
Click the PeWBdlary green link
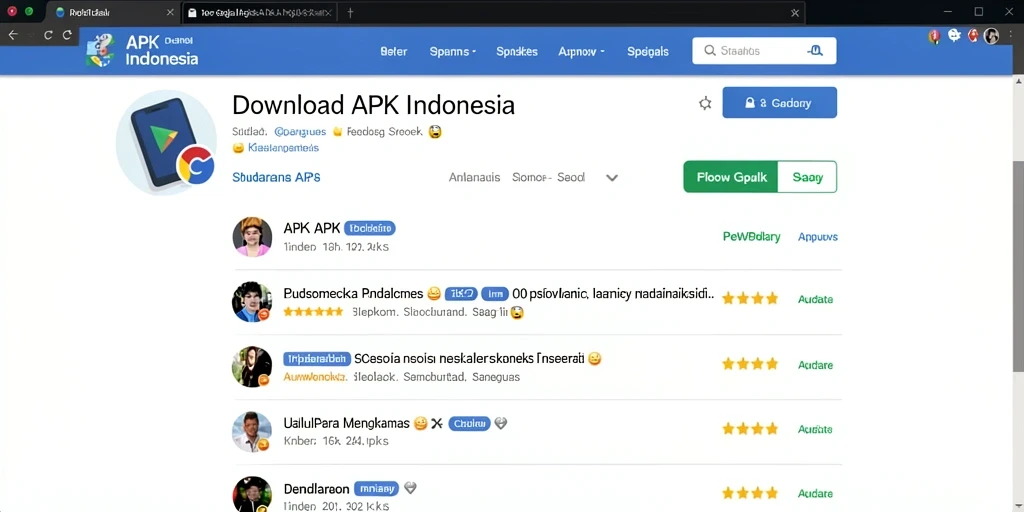pos(752,236)
